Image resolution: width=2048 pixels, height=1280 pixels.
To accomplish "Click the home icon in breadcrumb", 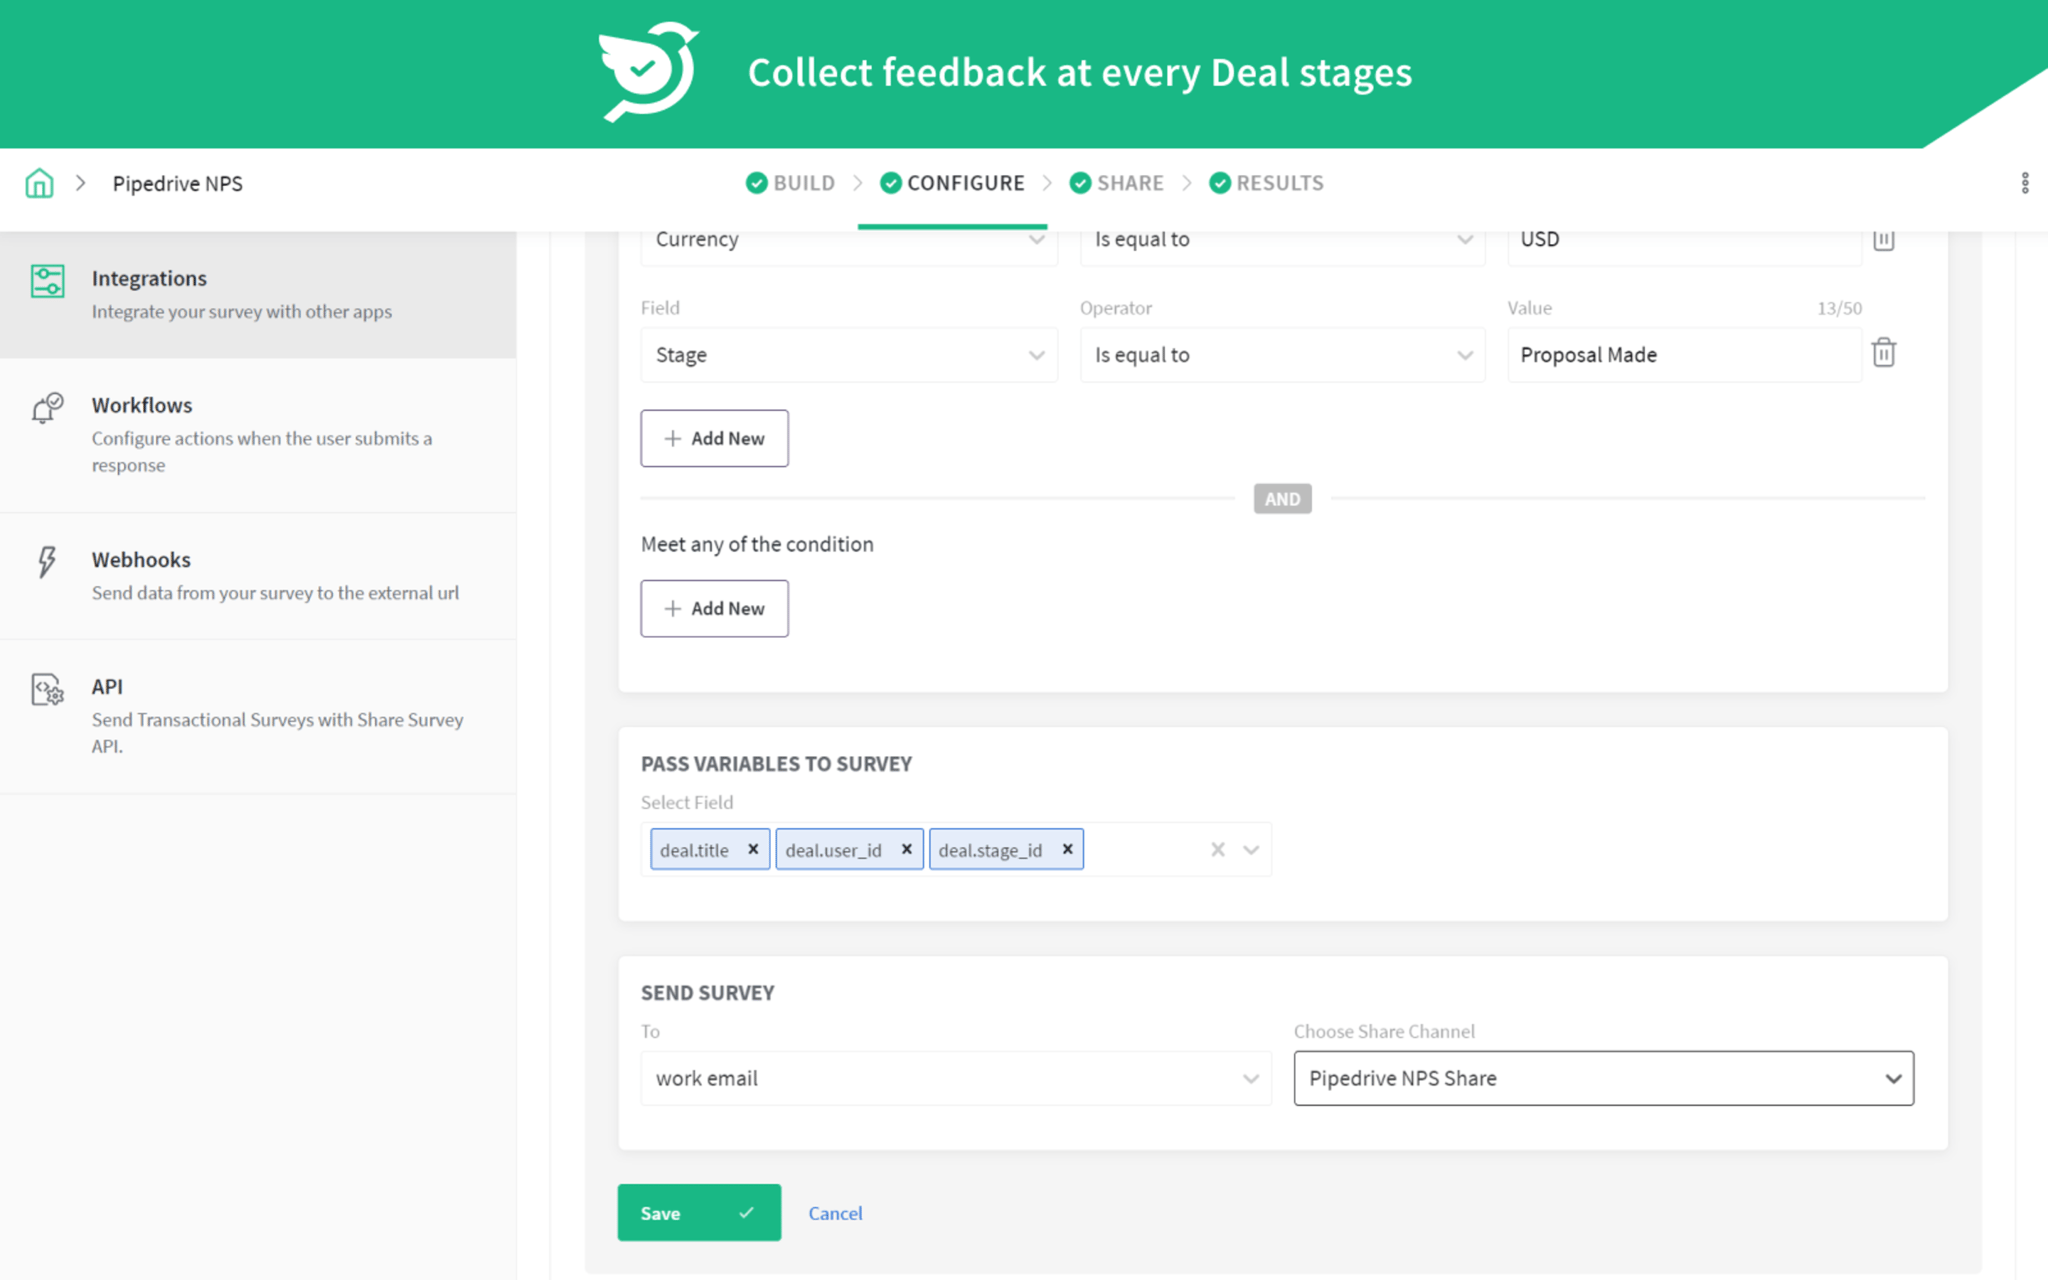I will [39, 183].
